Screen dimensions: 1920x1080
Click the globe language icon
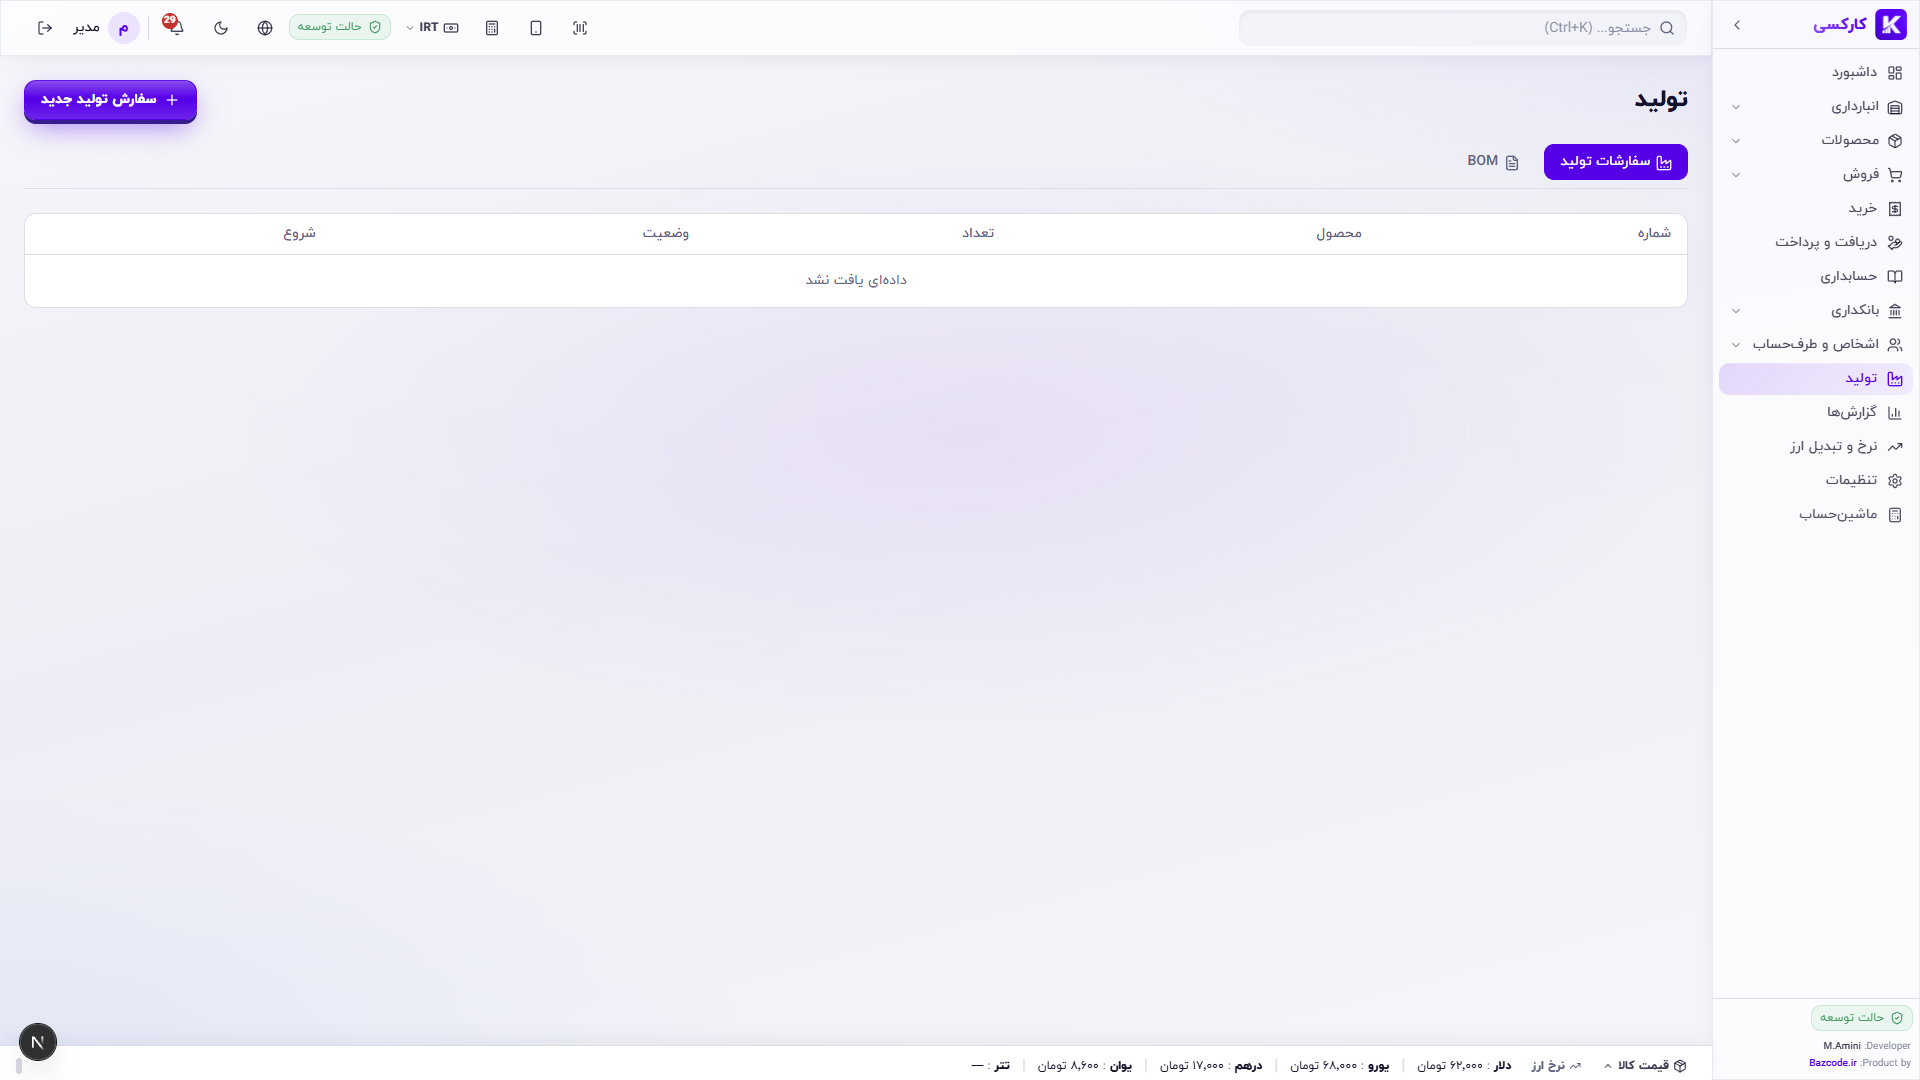coord(265,28)
